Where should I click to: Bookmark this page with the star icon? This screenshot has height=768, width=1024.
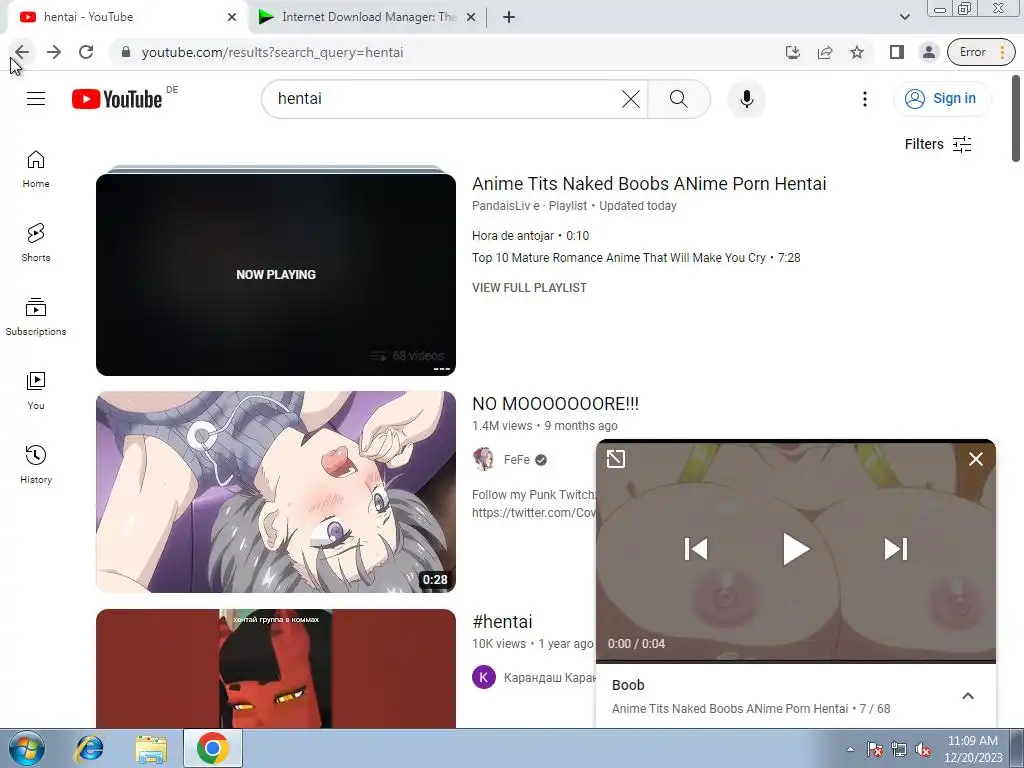[857, 52]
